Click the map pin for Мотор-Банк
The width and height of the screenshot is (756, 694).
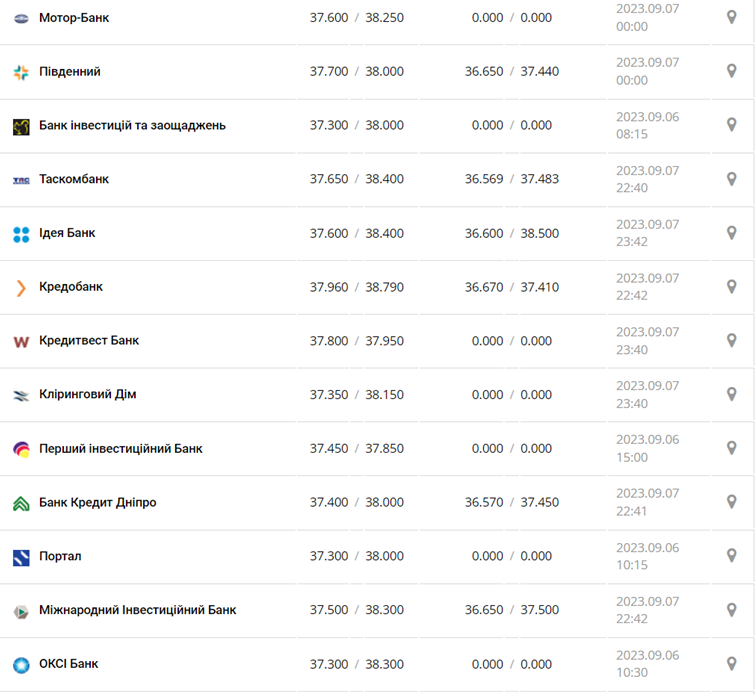(731, 17)
